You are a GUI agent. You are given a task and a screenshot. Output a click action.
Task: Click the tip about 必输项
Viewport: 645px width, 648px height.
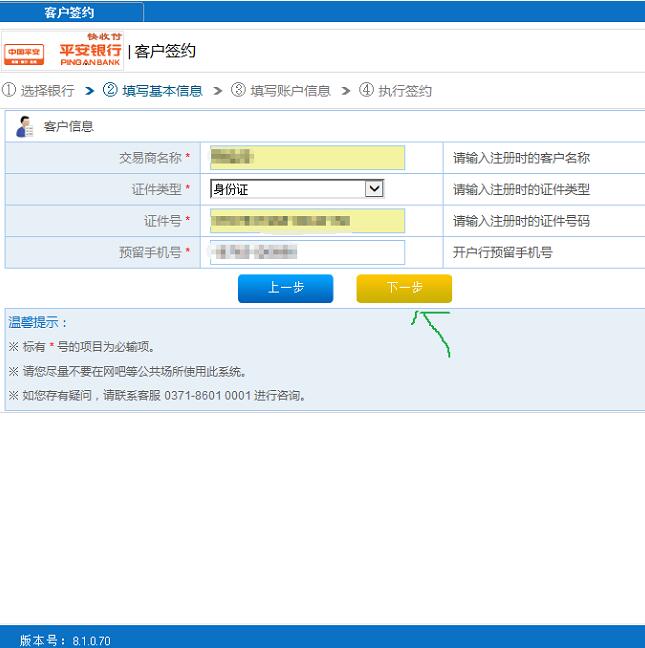pos(82,346)
